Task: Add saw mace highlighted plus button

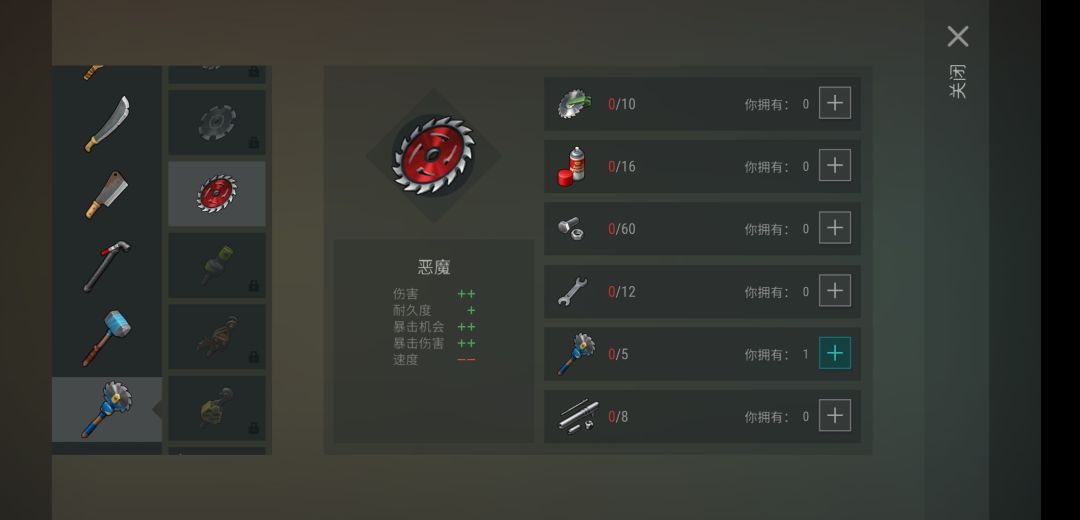Action: [x=835, y=353]
